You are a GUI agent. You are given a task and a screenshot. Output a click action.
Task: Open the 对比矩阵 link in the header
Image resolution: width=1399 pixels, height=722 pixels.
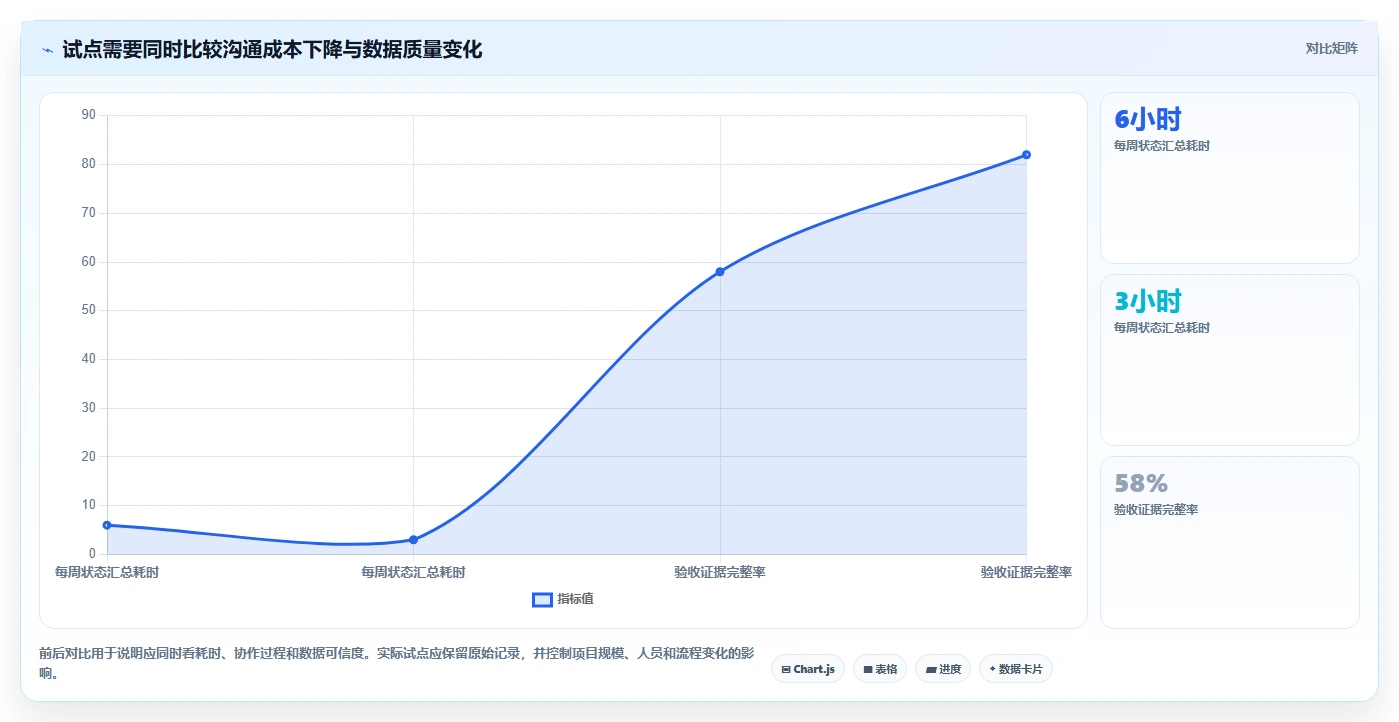[1331, 48]
